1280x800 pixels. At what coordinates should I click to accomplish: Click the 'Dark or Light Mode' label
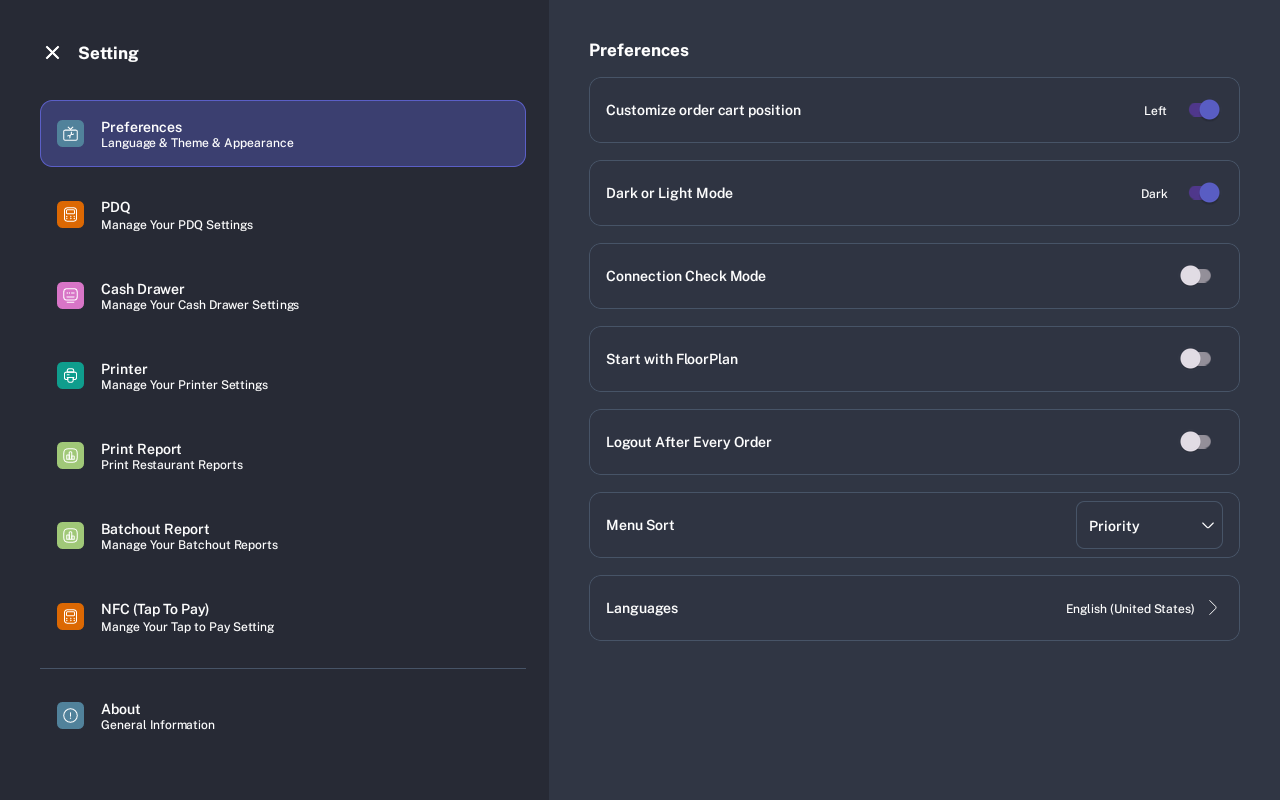tap(669, 193)
